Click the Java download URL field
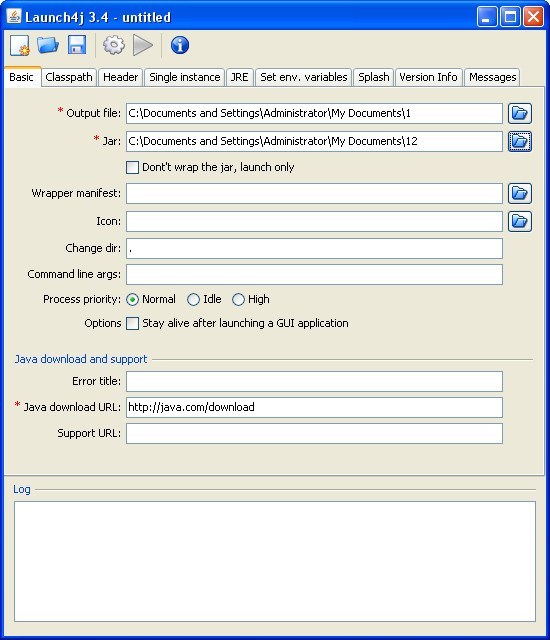Screen dimensions: 550x640 [314, 407]
